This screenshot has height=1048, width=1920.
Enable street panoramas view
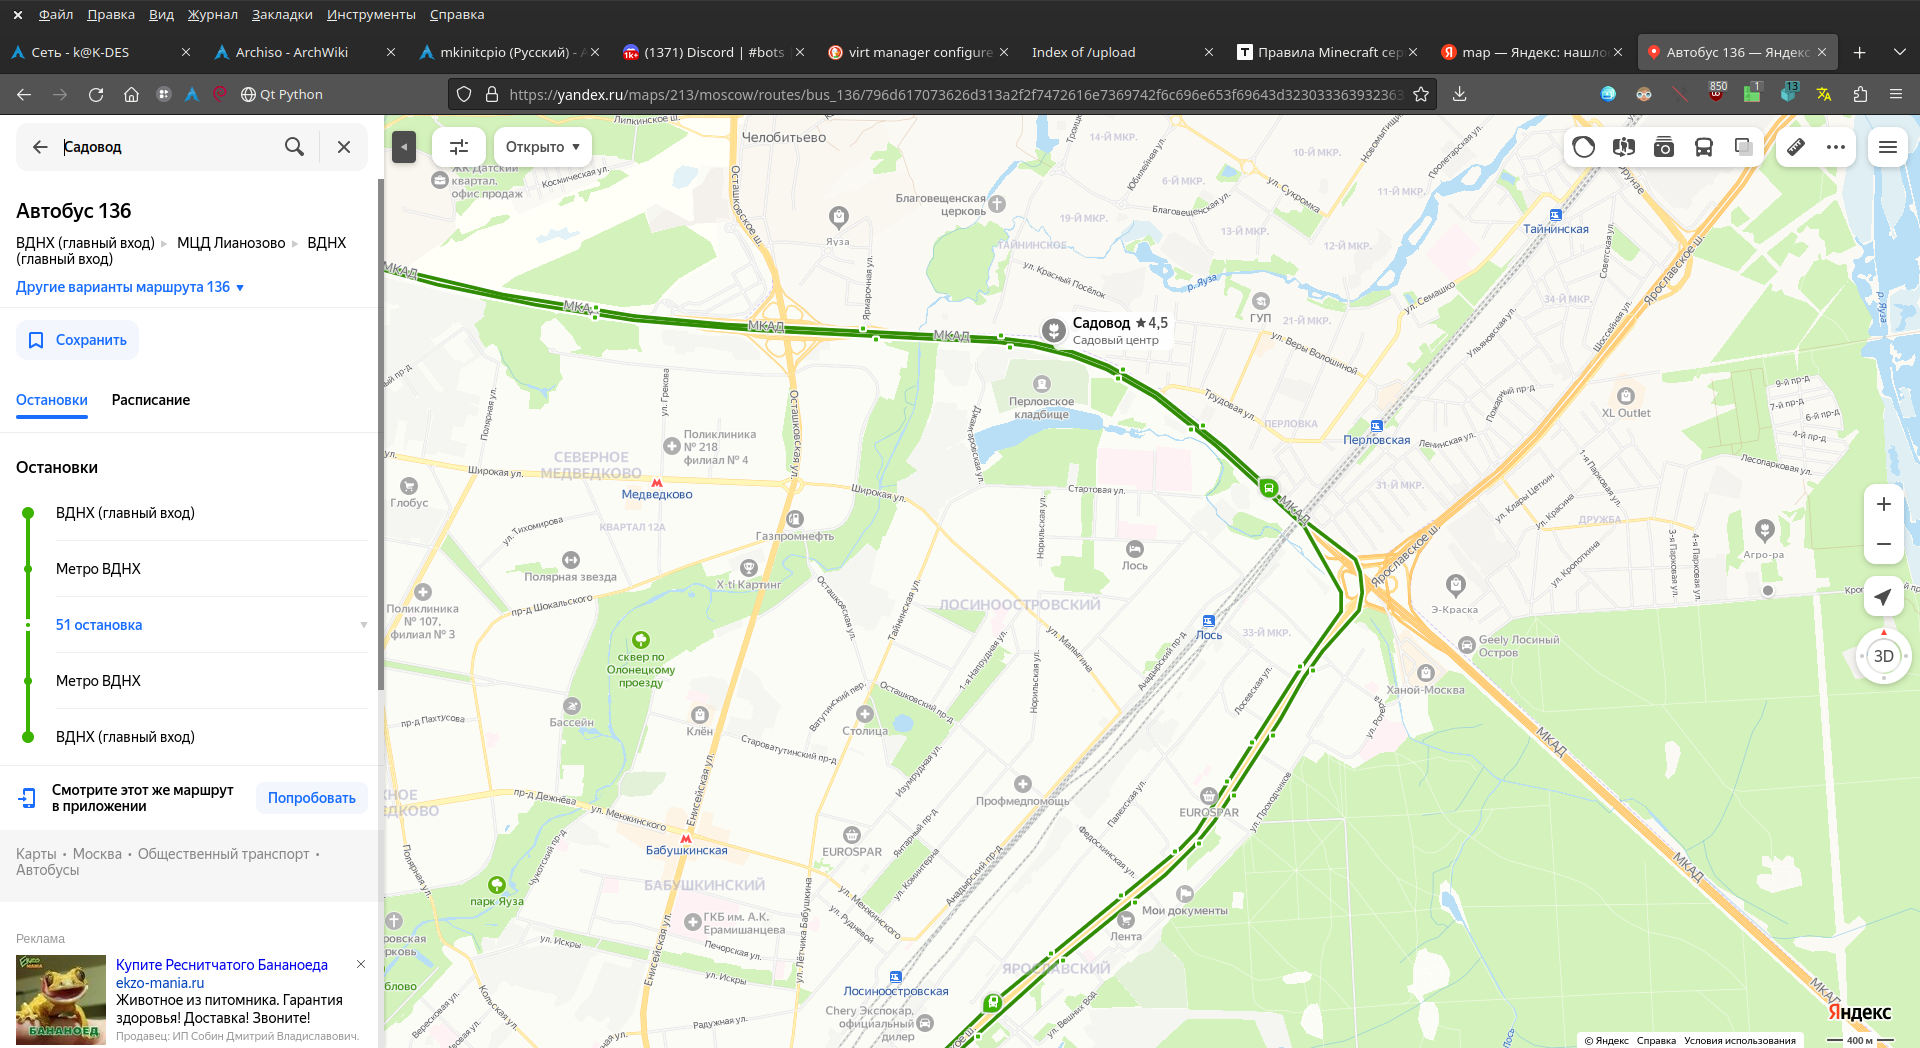(x=1624, y=147)
